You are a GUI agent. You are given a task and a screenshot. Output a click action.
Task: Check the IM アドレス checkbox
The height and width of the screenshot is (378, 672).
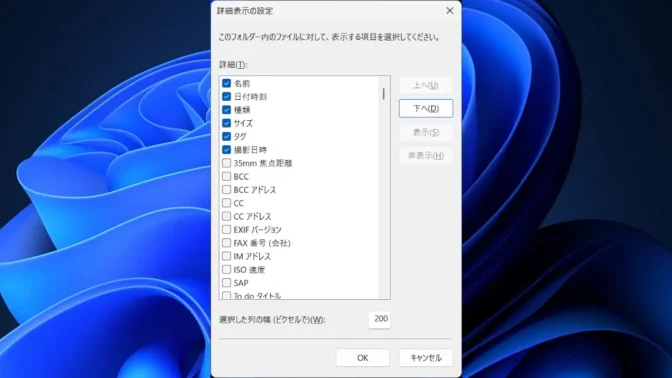pos(226,256)
